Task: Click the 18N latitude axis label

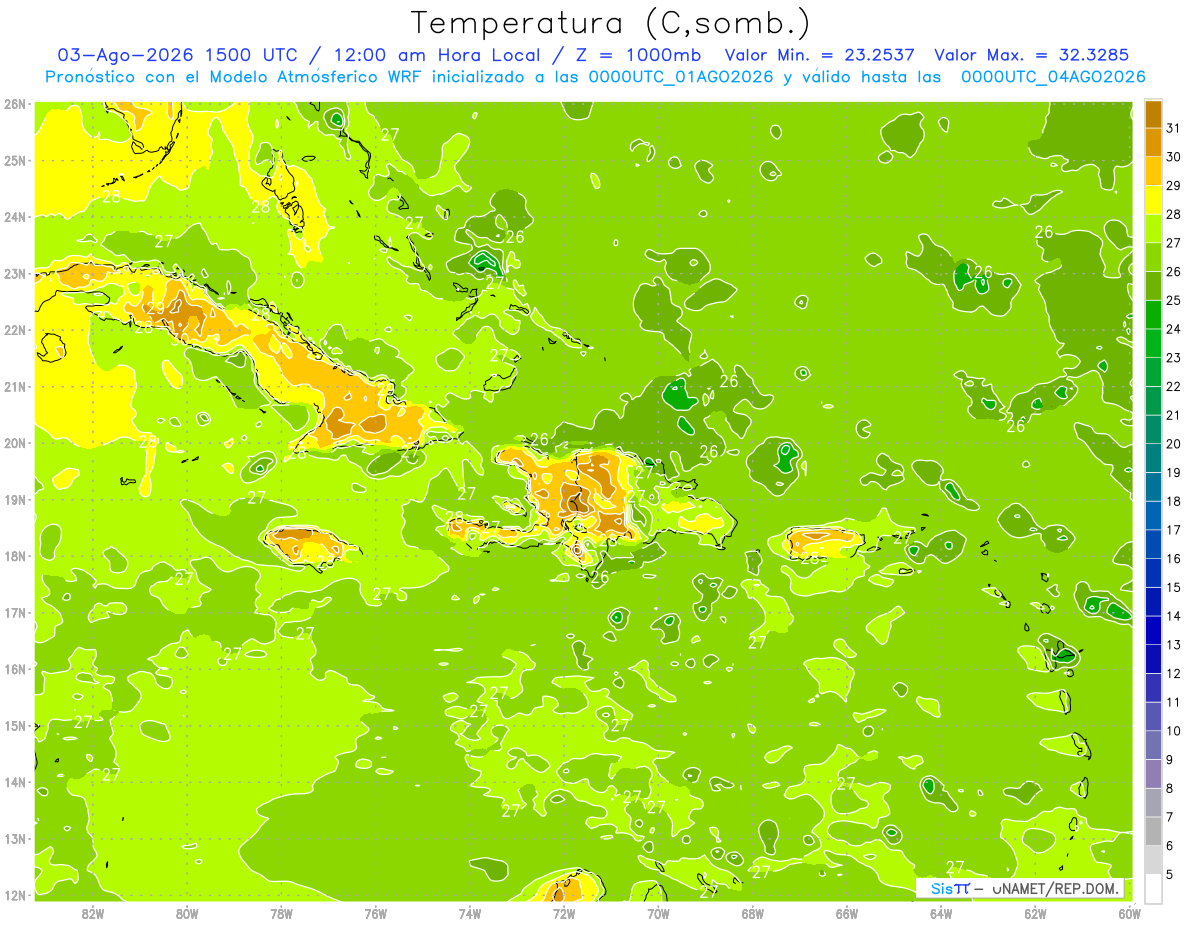Action: tap(15, 556)
